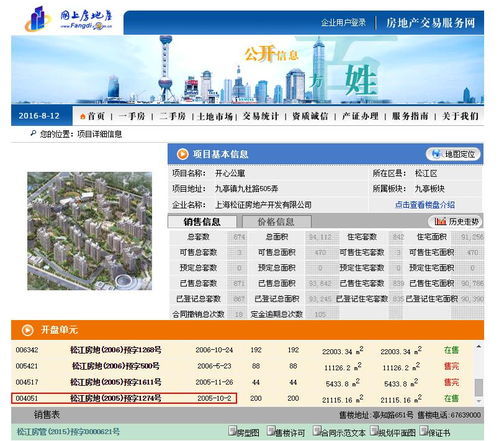The height and width of the screenshot is (441, 499).
Task: Open the 土地市场 menu
Action: 215,116
